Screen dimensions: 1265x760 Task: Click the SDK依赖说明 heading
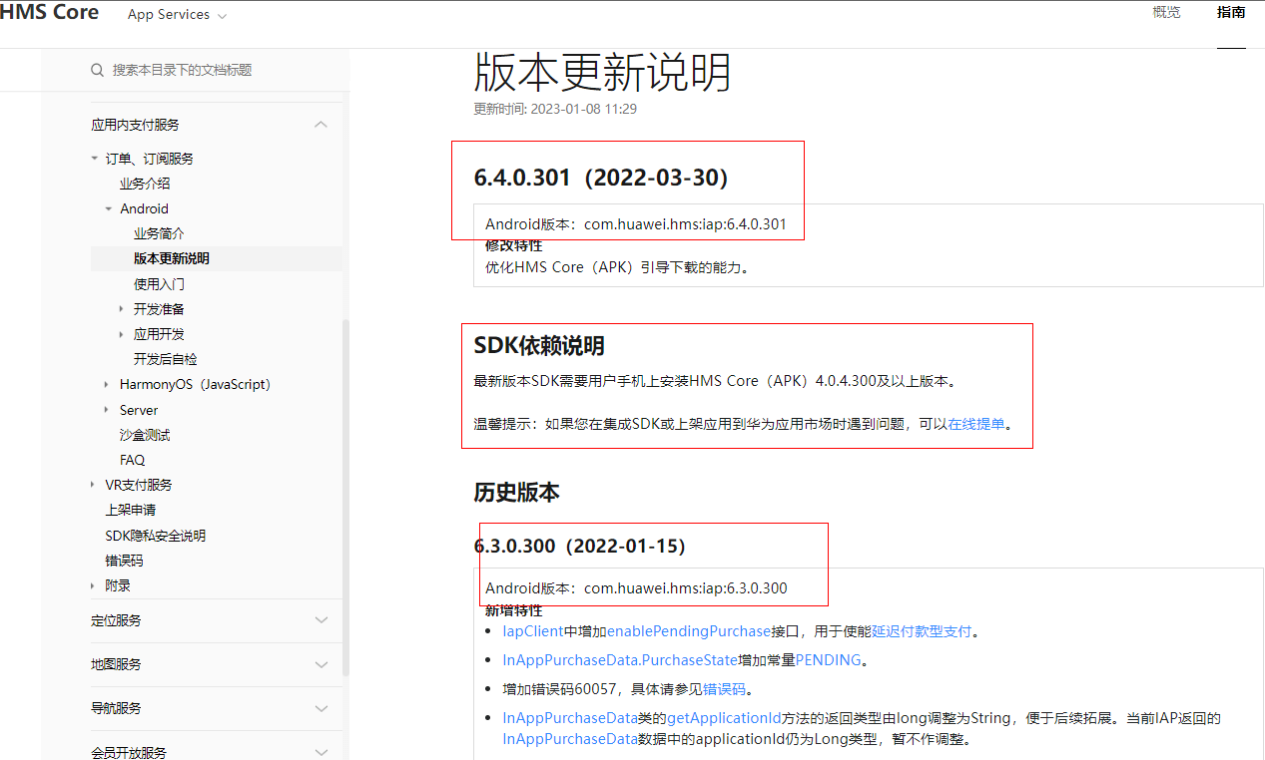[x=539, y=346]
